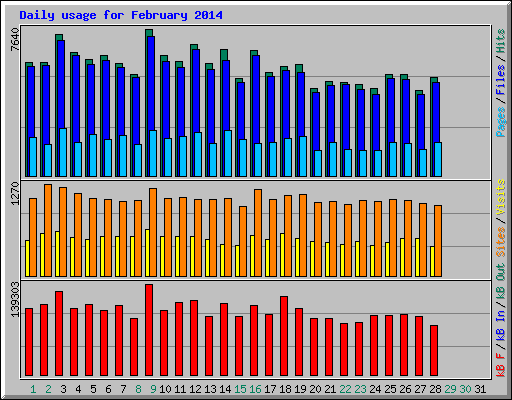Click day 11 on the x-axis
Screen dimensions: 512x400
[180, 389]
